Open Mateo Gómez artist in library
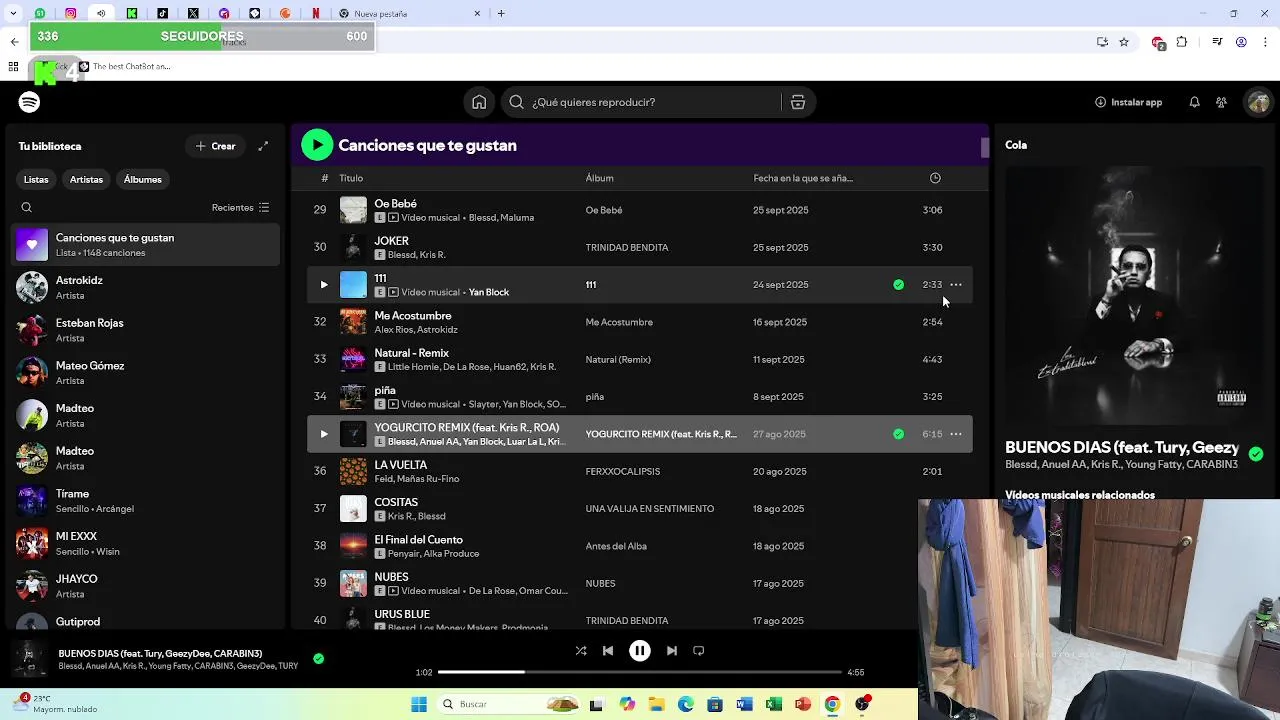 tap(146, 373)
